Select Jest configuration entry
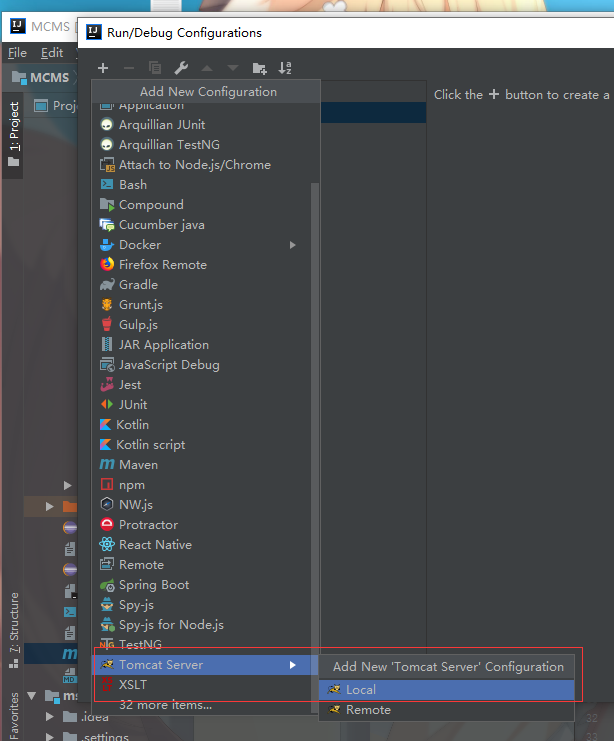This screenshot has width=614, height=741. (x=202, y=385)
